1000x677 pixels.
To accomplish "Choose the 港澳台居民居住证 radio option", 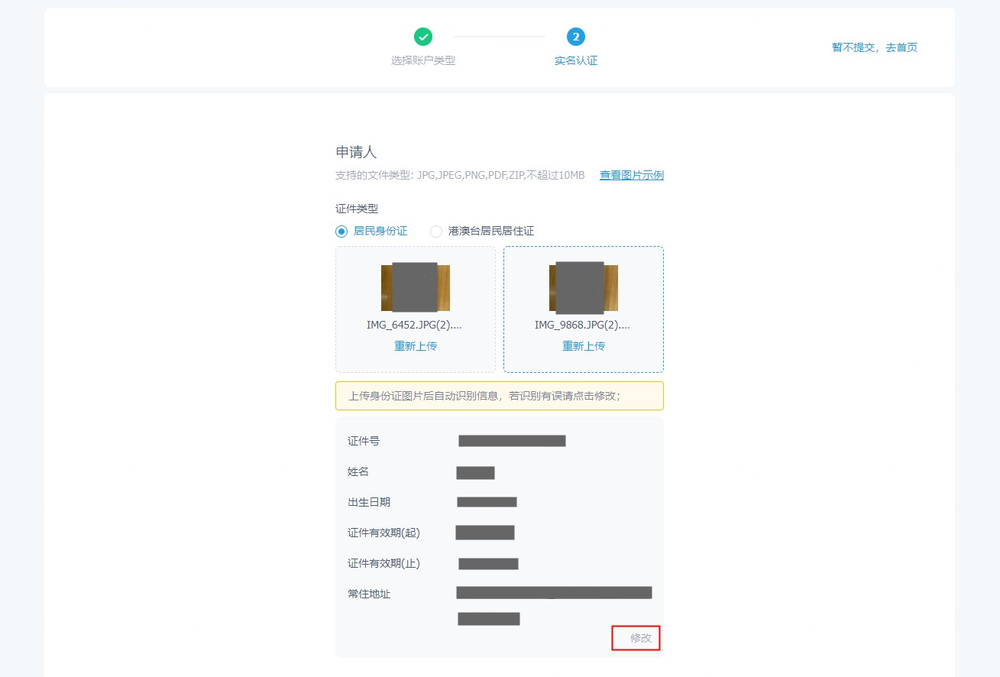I will tap(436, 231).
